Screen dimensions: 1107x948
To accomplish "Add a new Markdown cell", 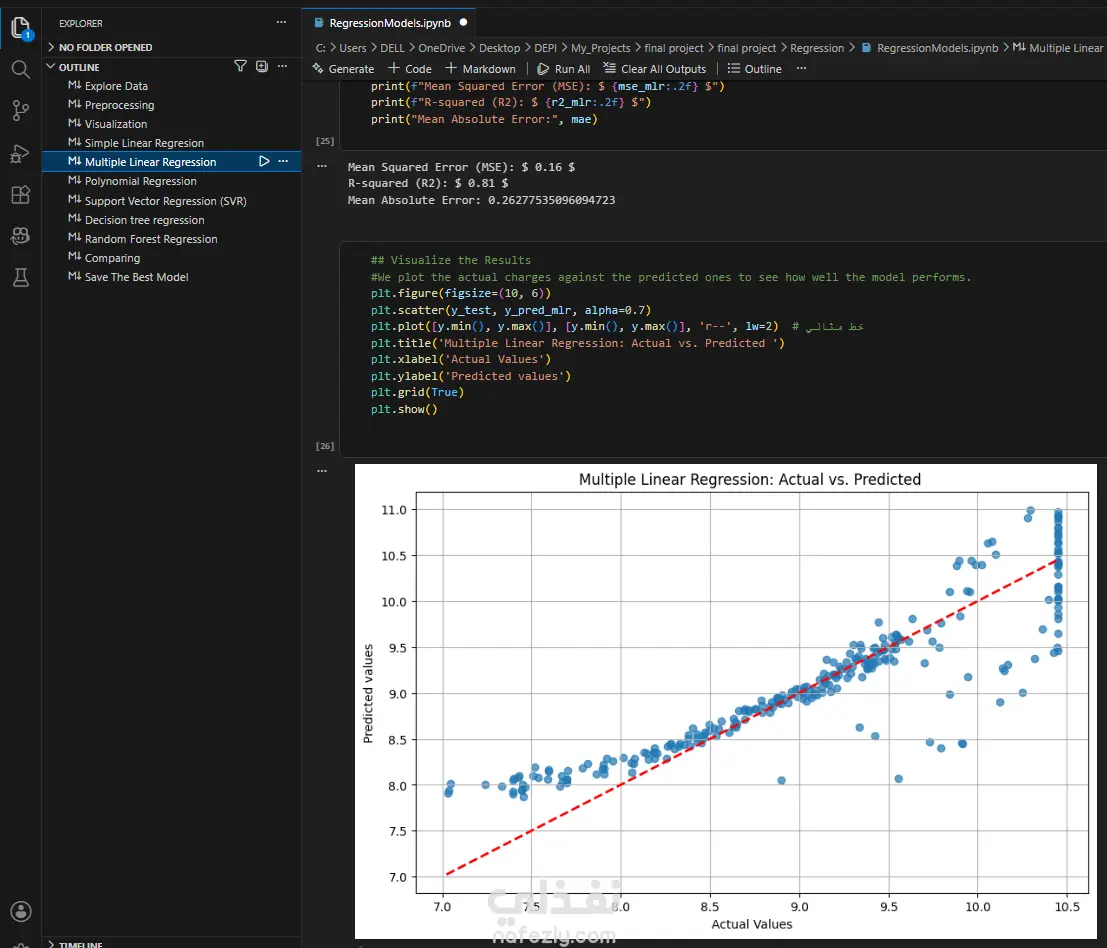I will 480,68.
